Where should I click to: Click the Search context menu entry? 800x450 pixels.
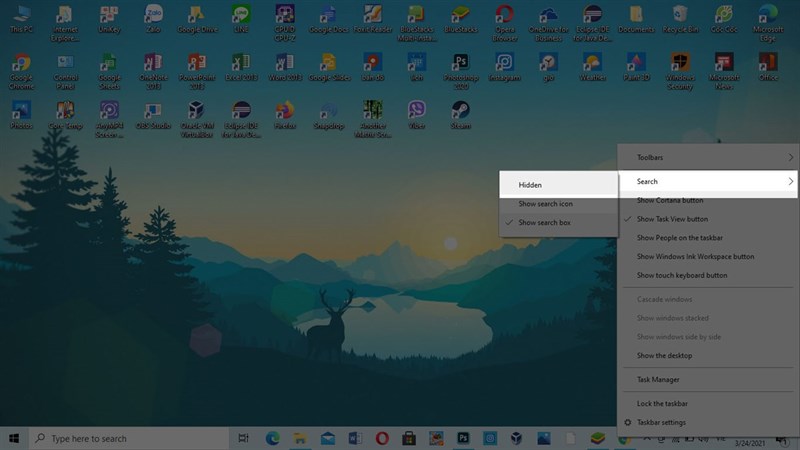click(x=708, y=182)
